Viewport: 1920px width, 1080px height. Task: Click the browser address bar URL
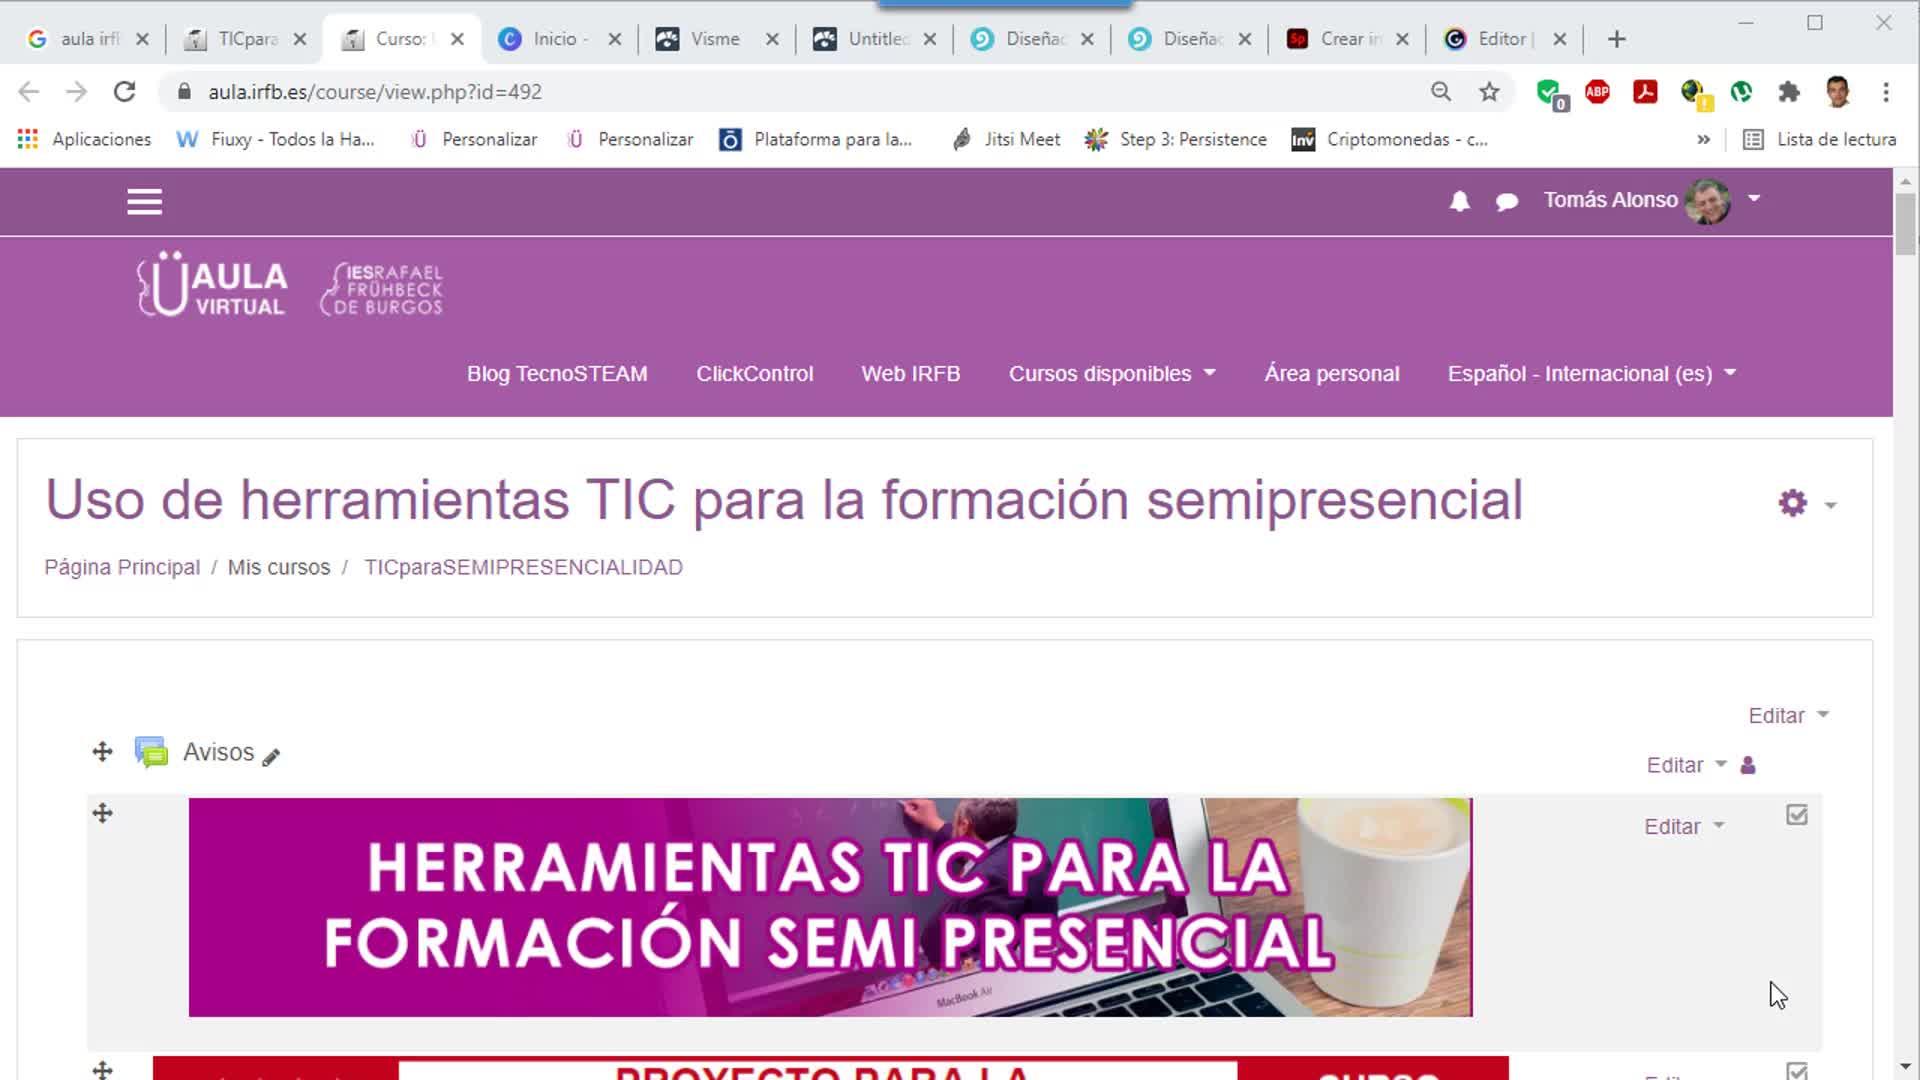pos(375,92)
